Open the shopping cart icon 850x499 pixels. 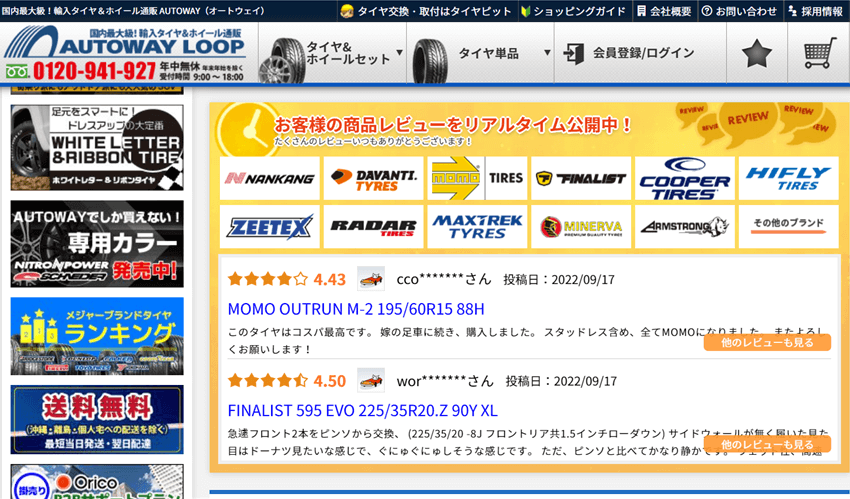click(x=819, y=53)
